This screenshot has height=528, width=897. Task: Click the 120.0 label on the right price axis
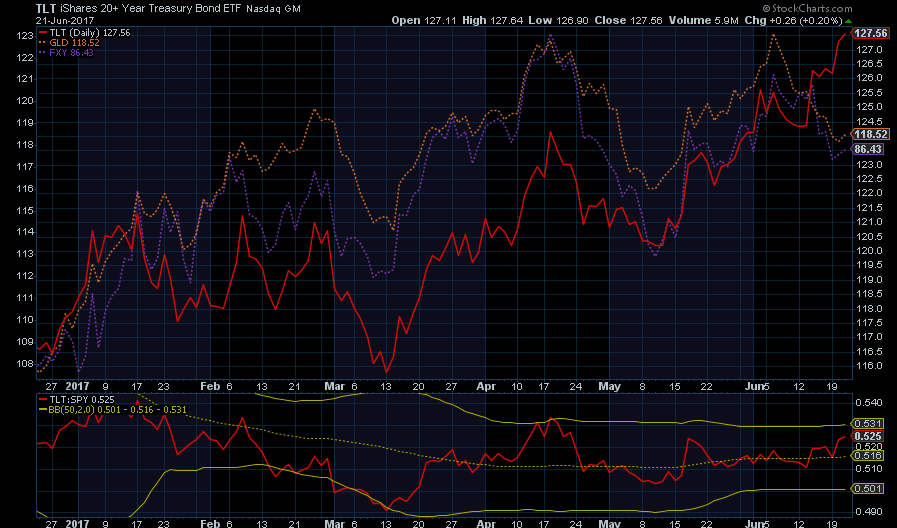pyautogui.click(x=868, y=251)
